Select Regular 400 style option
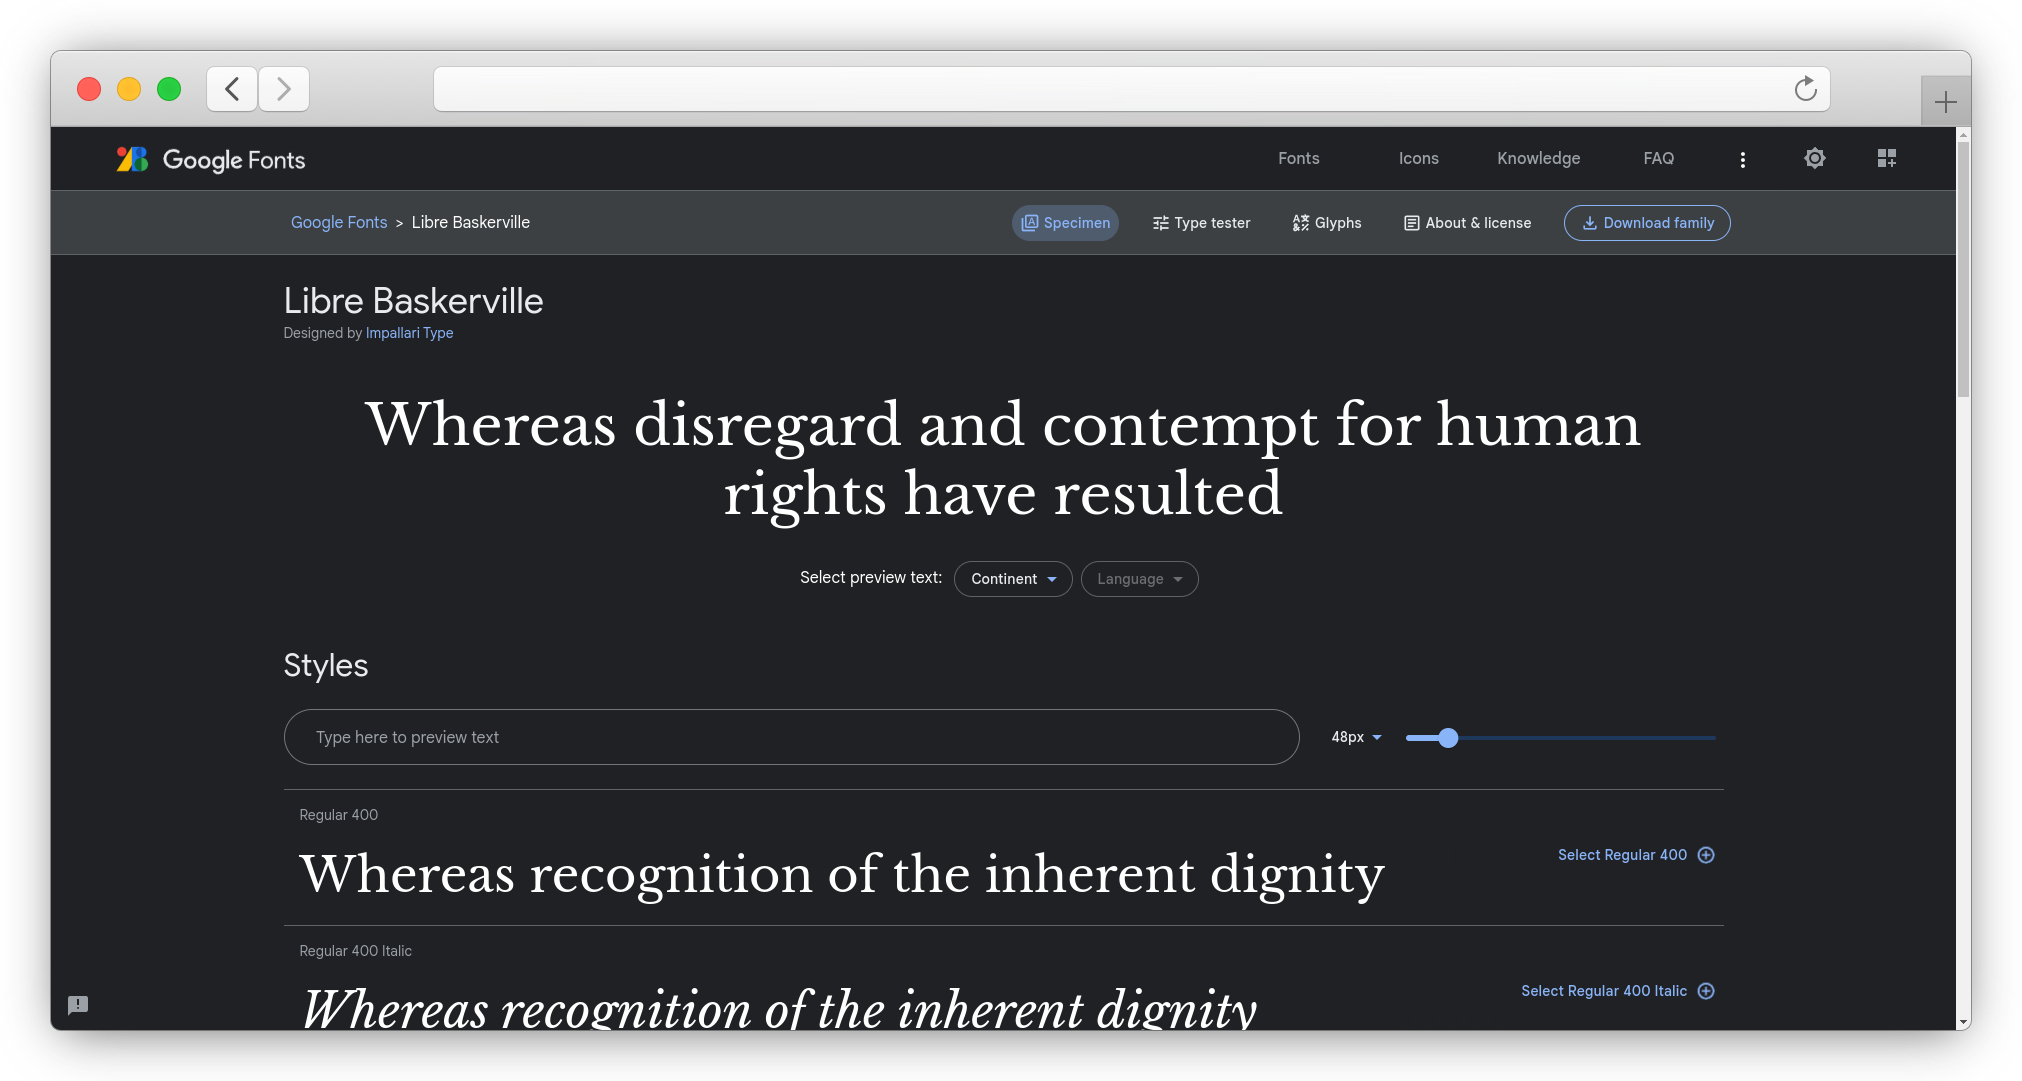The height and width of the screenshot is (1081, 2022). [1634, 855]
